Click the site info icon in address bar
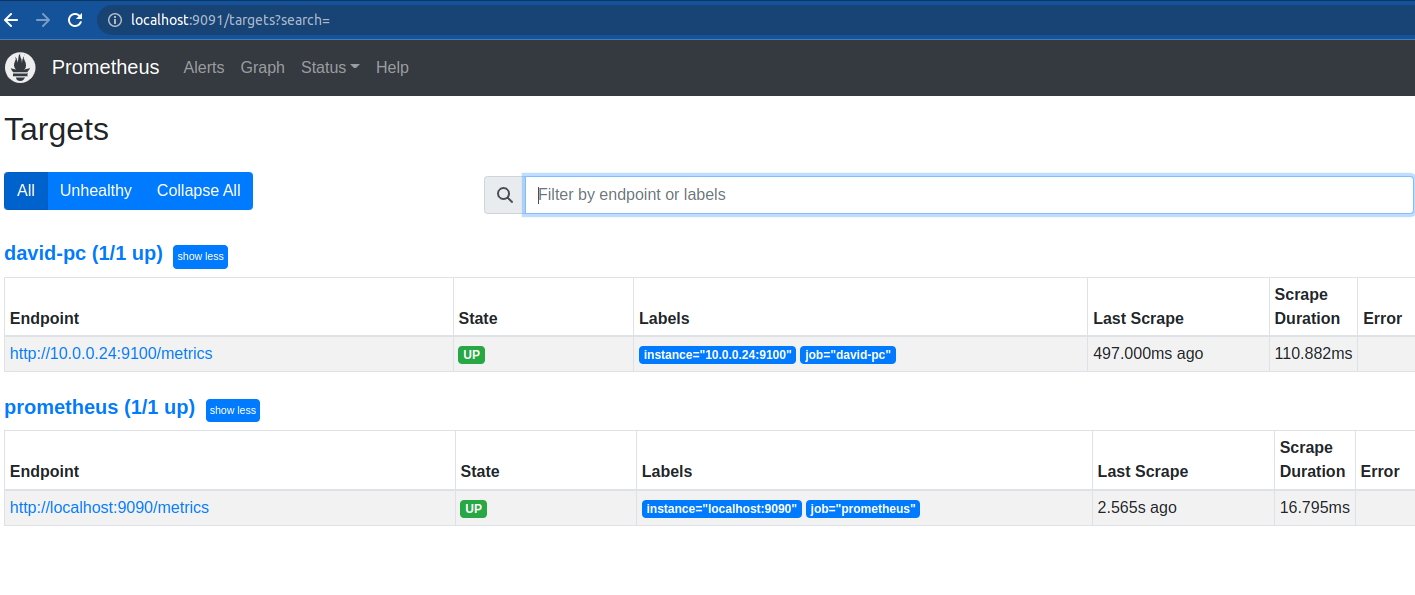The width and height of the screenshot is (1415, 595). click(x=114, y=20)
